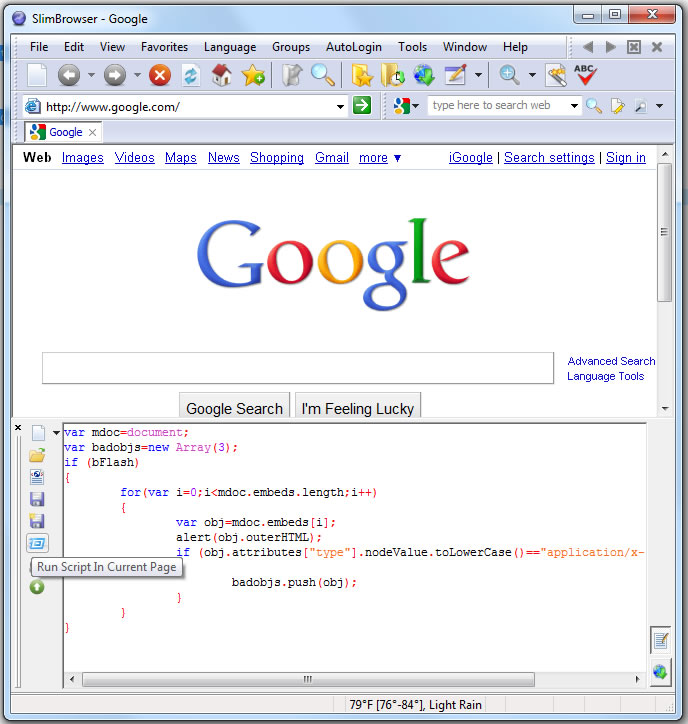Open the Favorites folder star icon
This screenshot has width=688, height=724.
(x=362, y=75)
